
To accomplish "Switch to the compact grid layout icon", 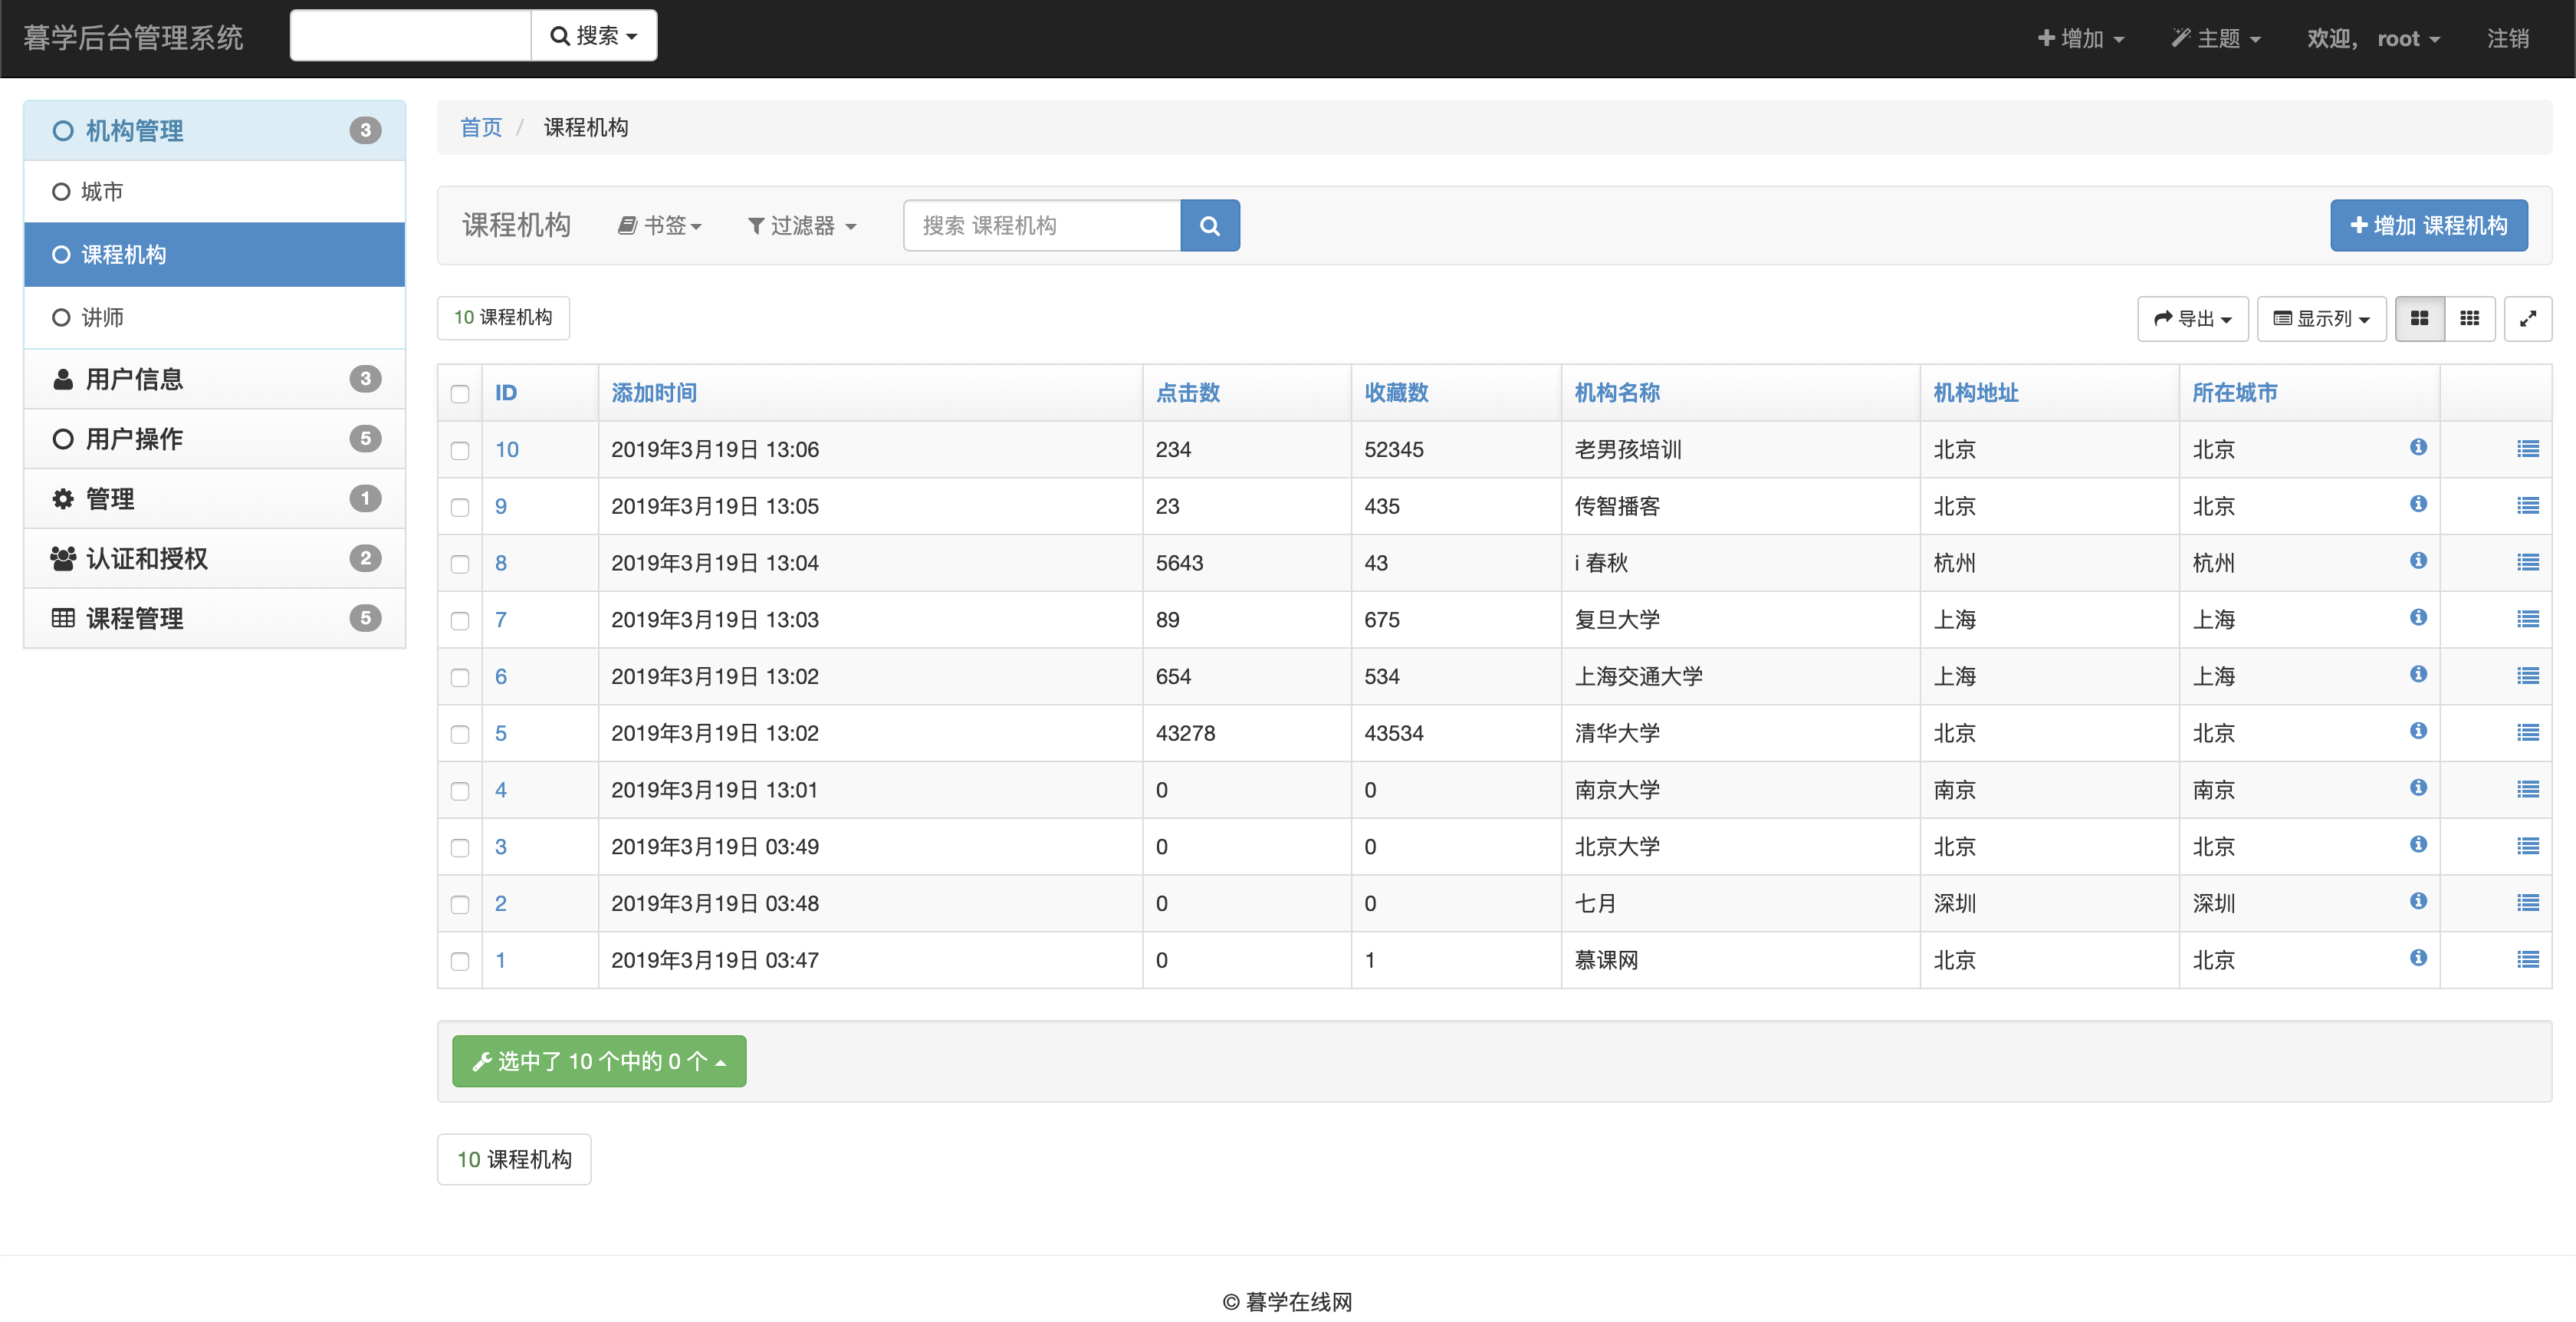I will [x=2469, y=318].
